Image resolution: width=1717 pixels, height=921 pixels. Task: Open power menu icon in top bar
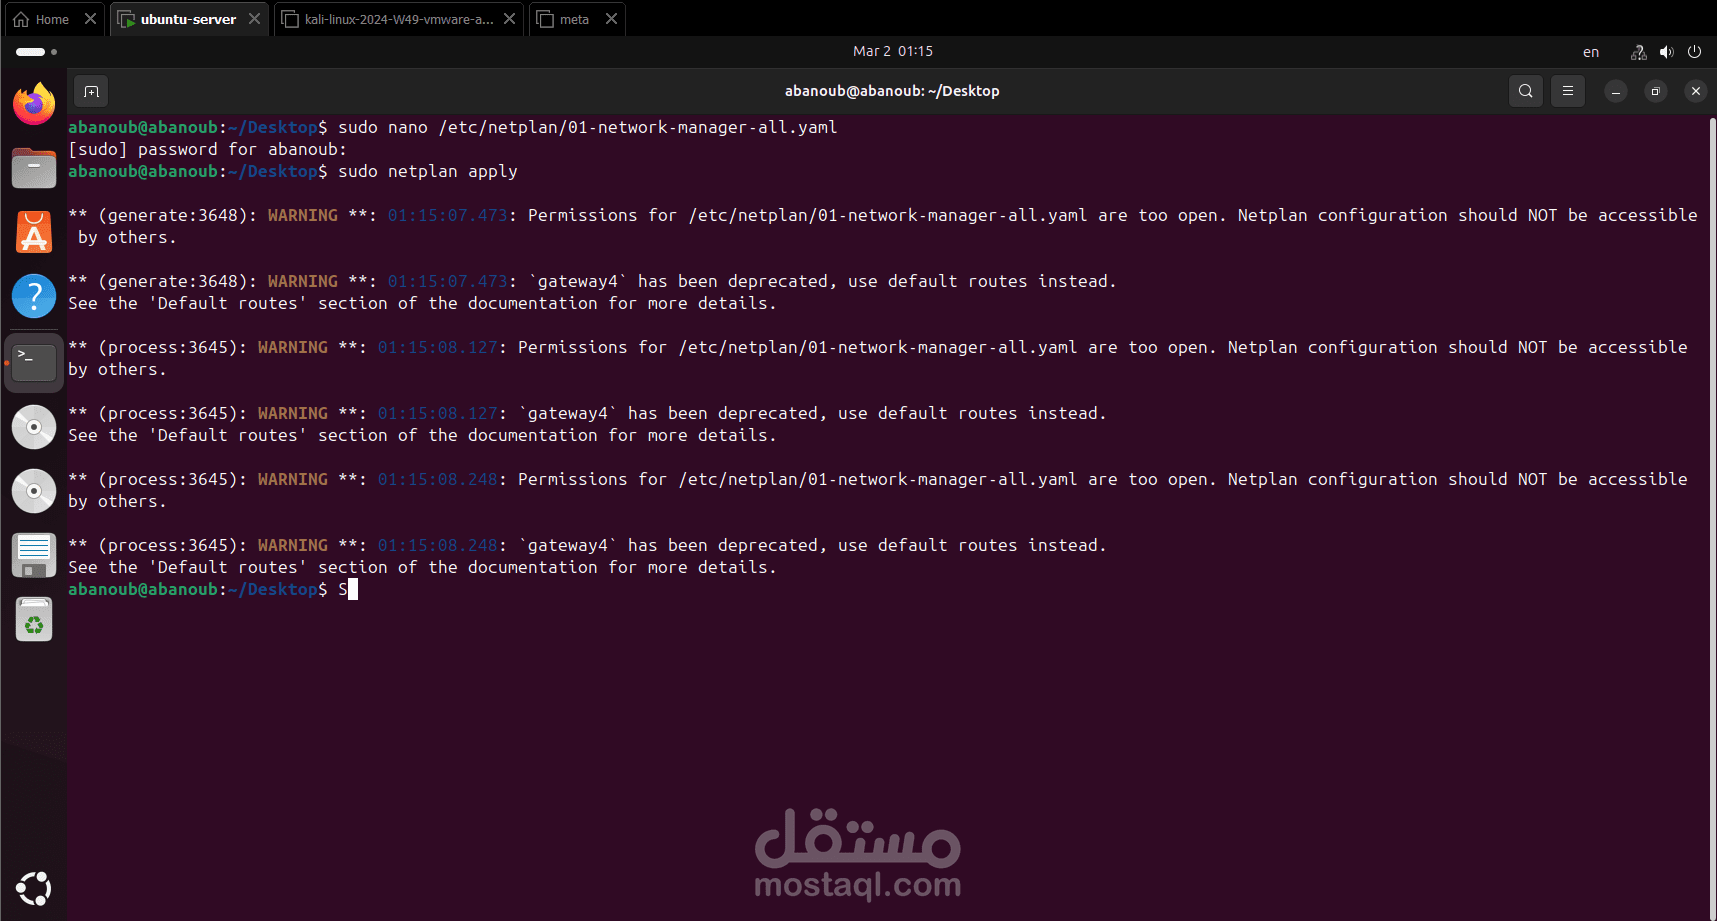pos(1694,52)
